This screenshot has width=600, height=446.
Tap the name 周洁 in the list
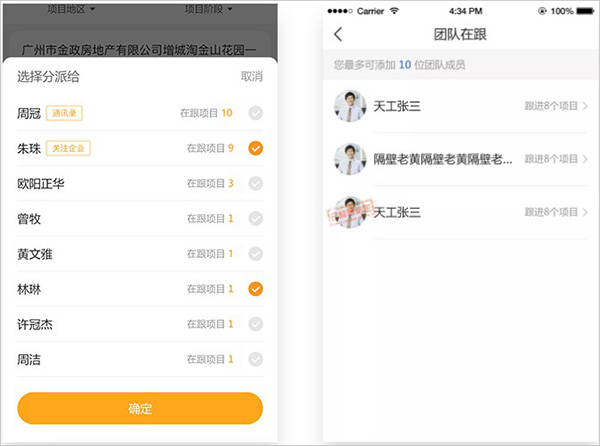pyautogui.click(x=29, y=360)
